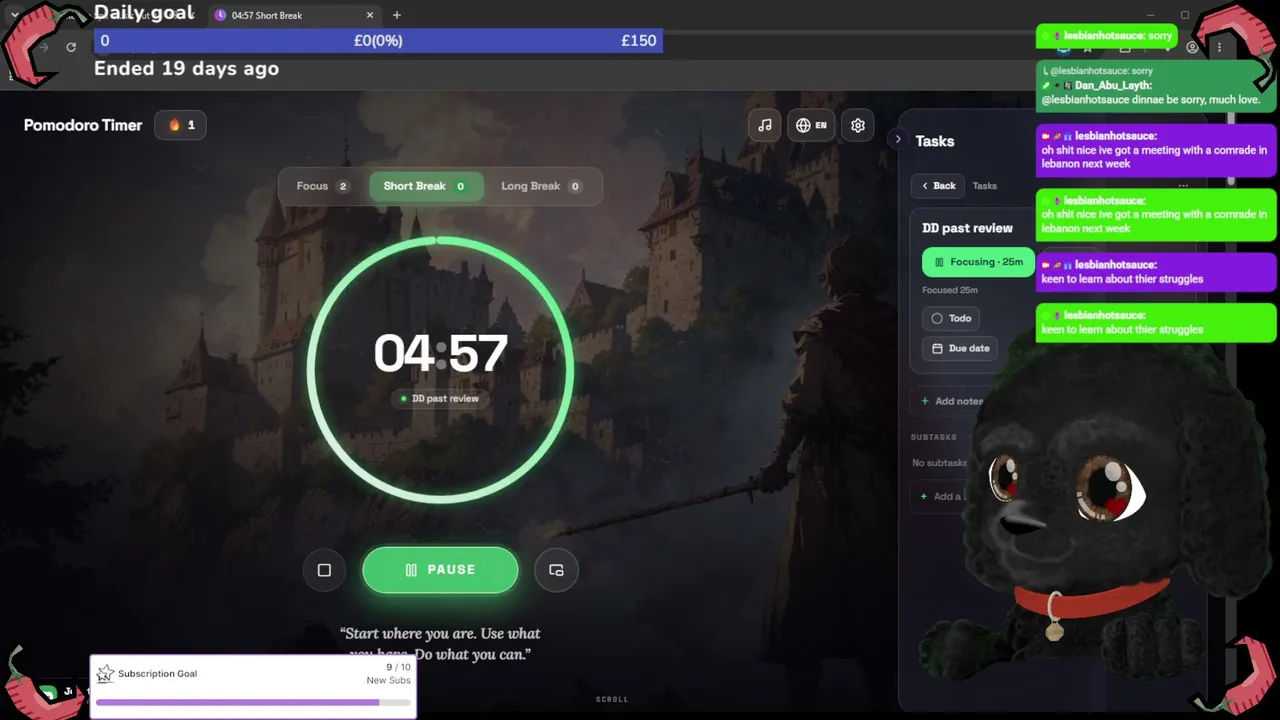Select the '04:57 Short Break' browser tab
Screen dimensions: 1280x720
[x=295, y=15]
